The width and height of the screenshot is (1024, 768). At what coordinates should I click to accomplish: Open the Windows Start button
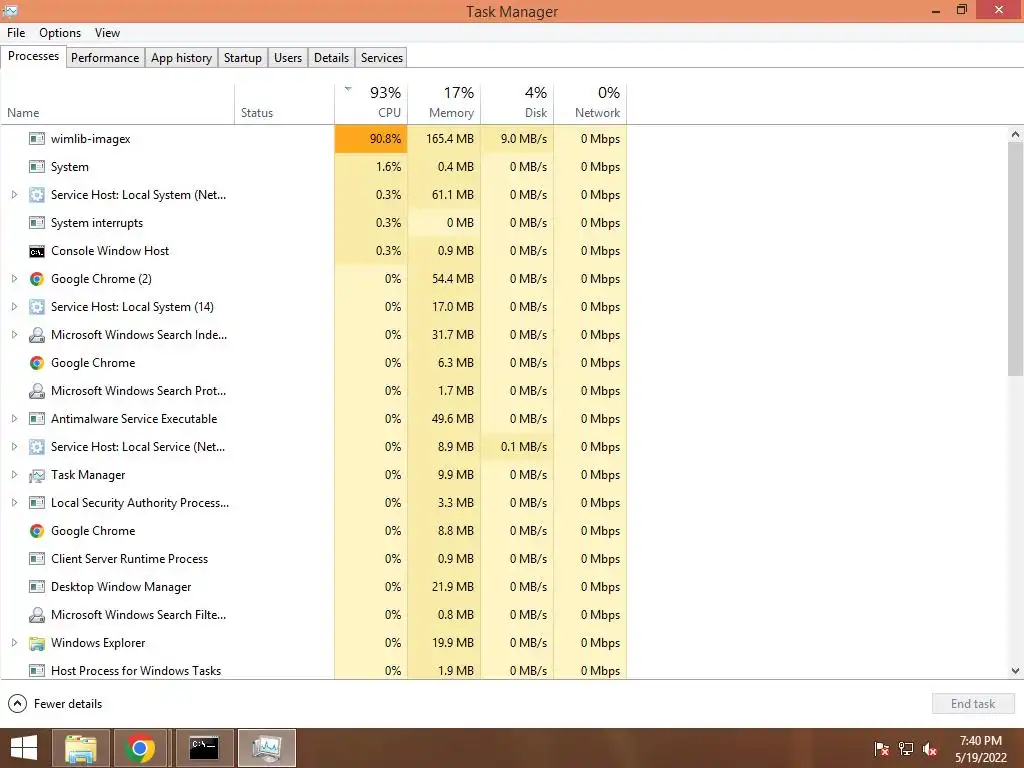point(24,748)
